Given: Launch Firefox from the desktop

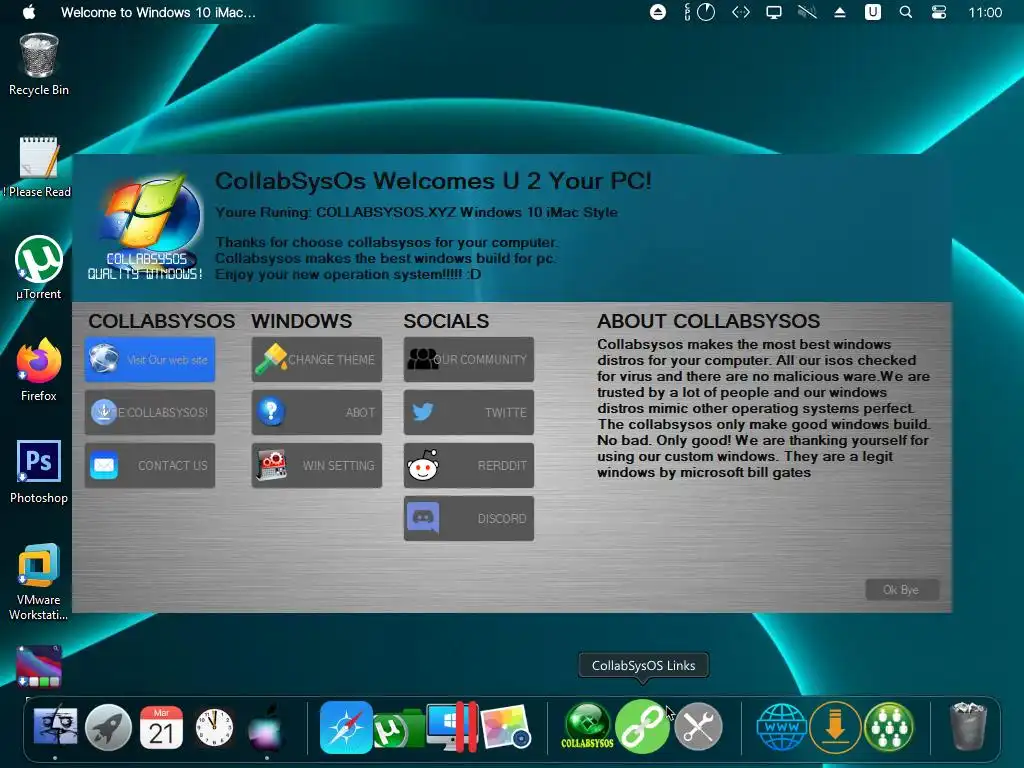Looking at the screenshot, I should (x=39, y=370).
